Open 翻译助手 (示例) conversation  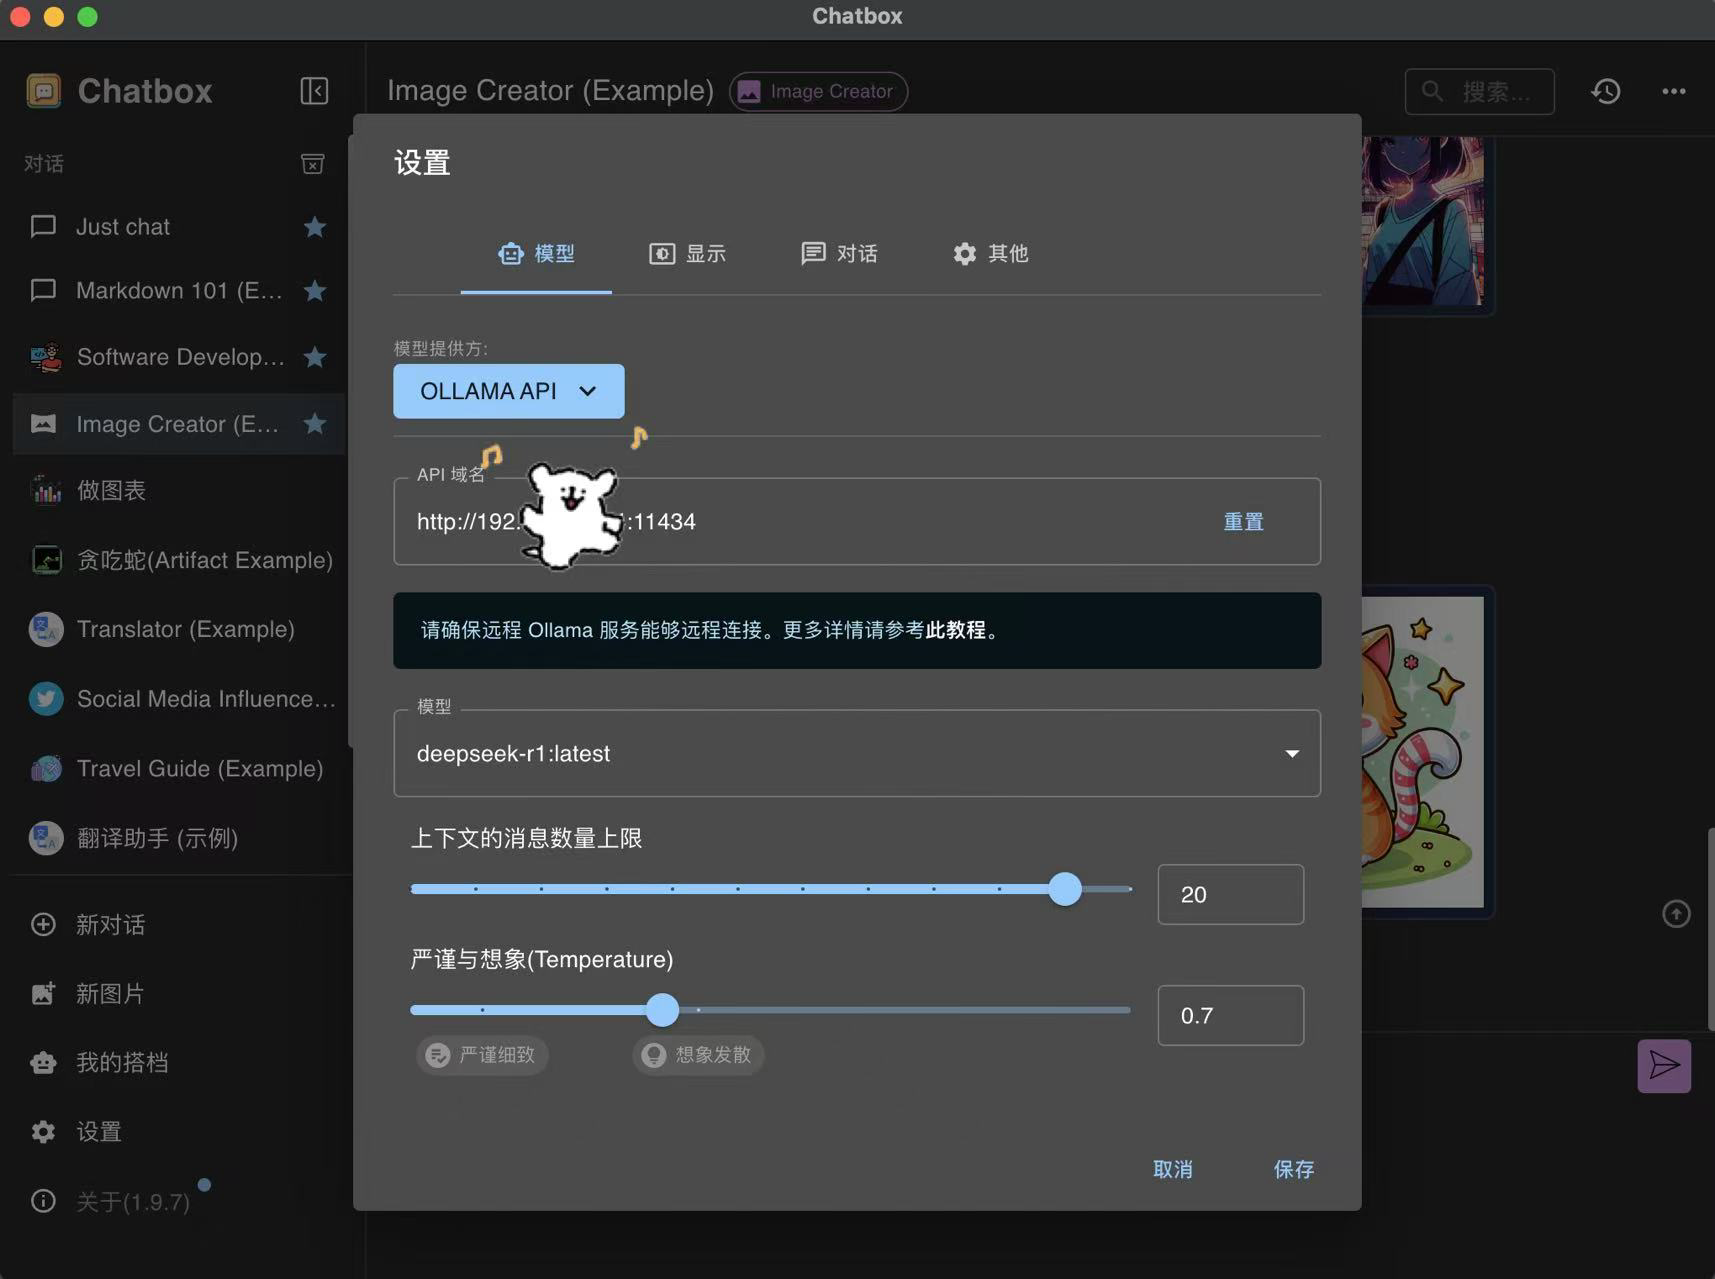coord(179,838)
